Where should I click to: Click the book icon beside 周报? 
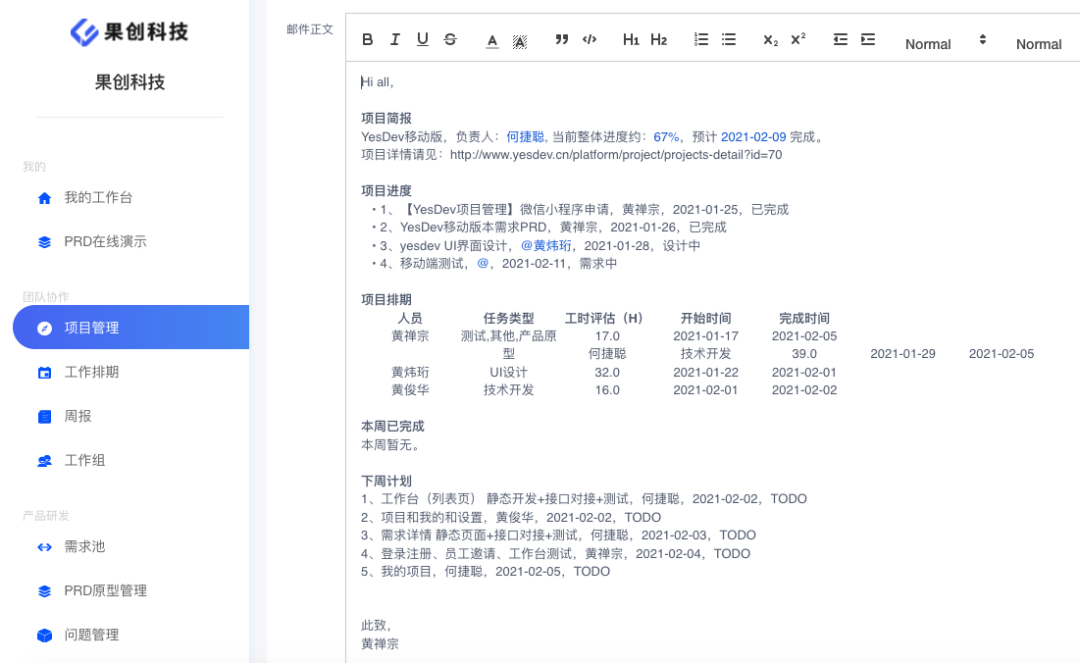point(44,417)
